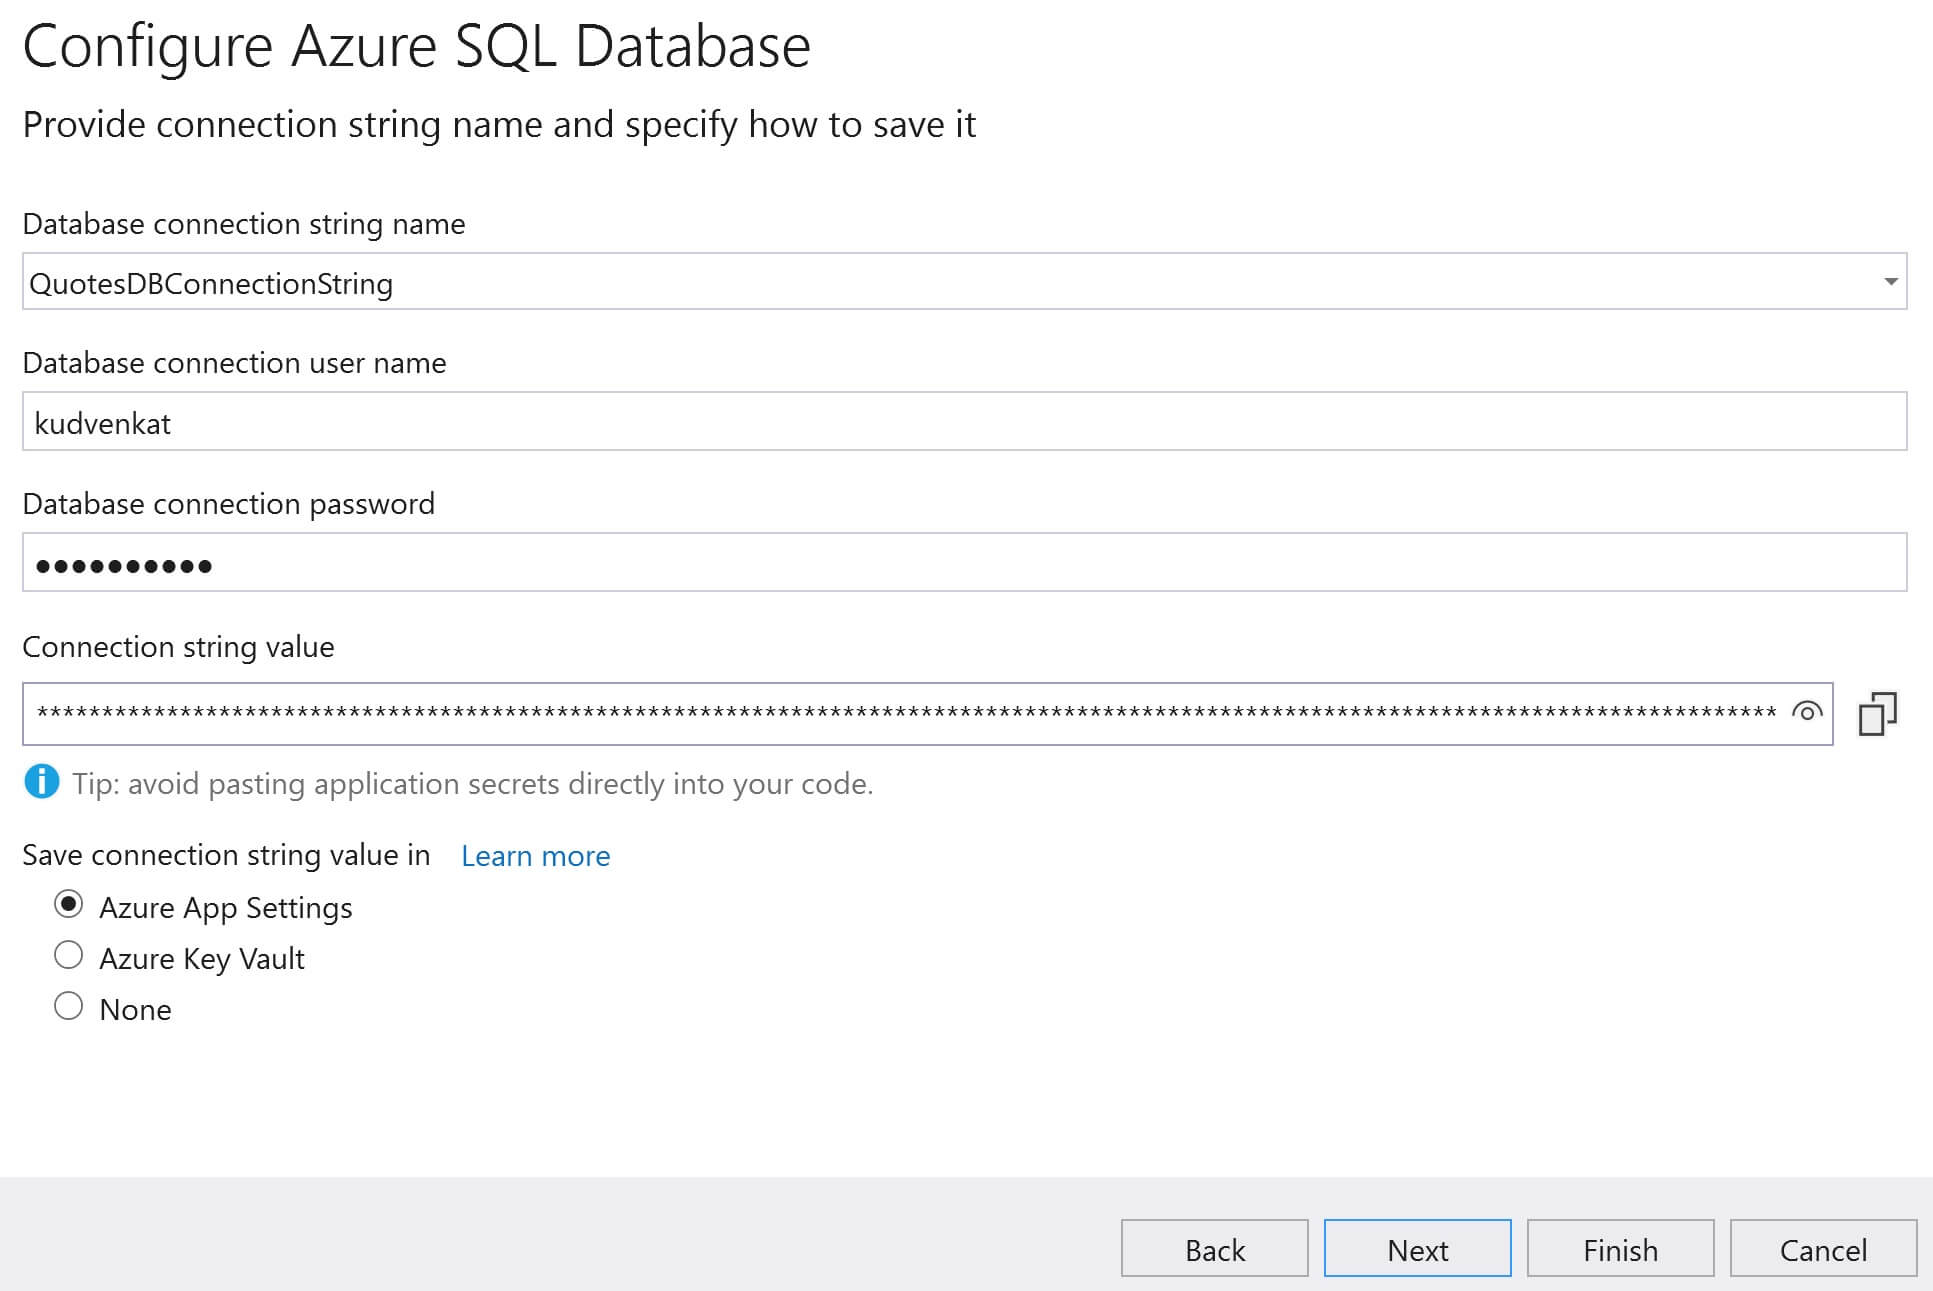The height and width of the screenshot is (1291, 1933).
Task: Open the connection string name dropdown arrow
Action: (1890, 282)
